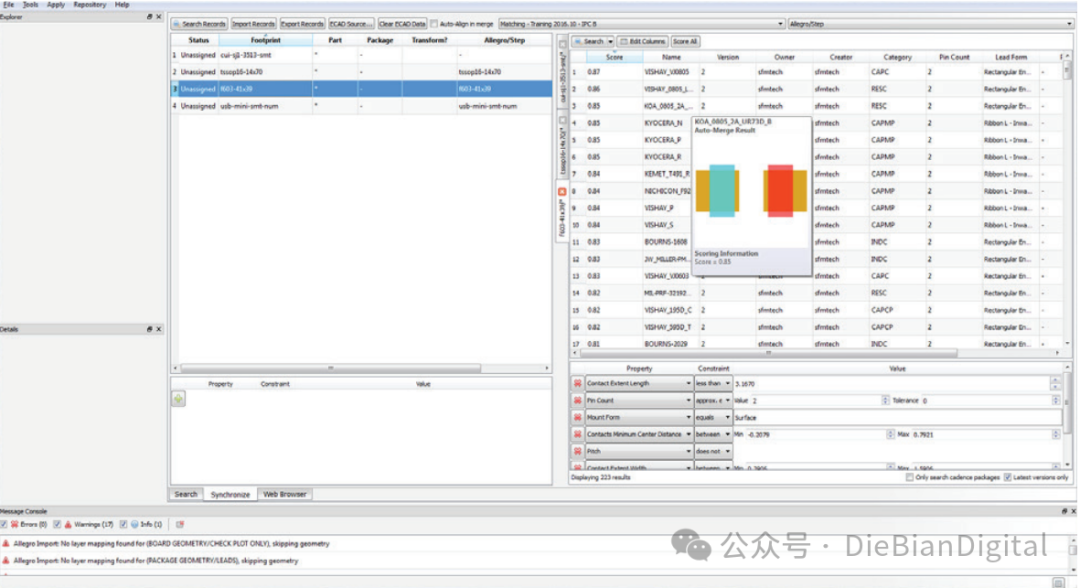Open the Search button dropdown arrow
This screenshot has width=1080, height=588.
[x=610, y=42]
